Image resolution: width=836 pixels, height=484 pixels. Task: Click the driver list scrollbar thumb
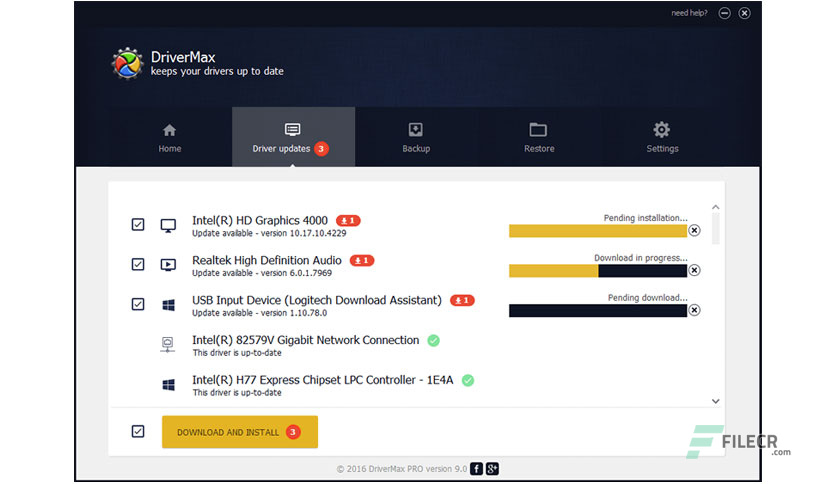tap(716, 228)
